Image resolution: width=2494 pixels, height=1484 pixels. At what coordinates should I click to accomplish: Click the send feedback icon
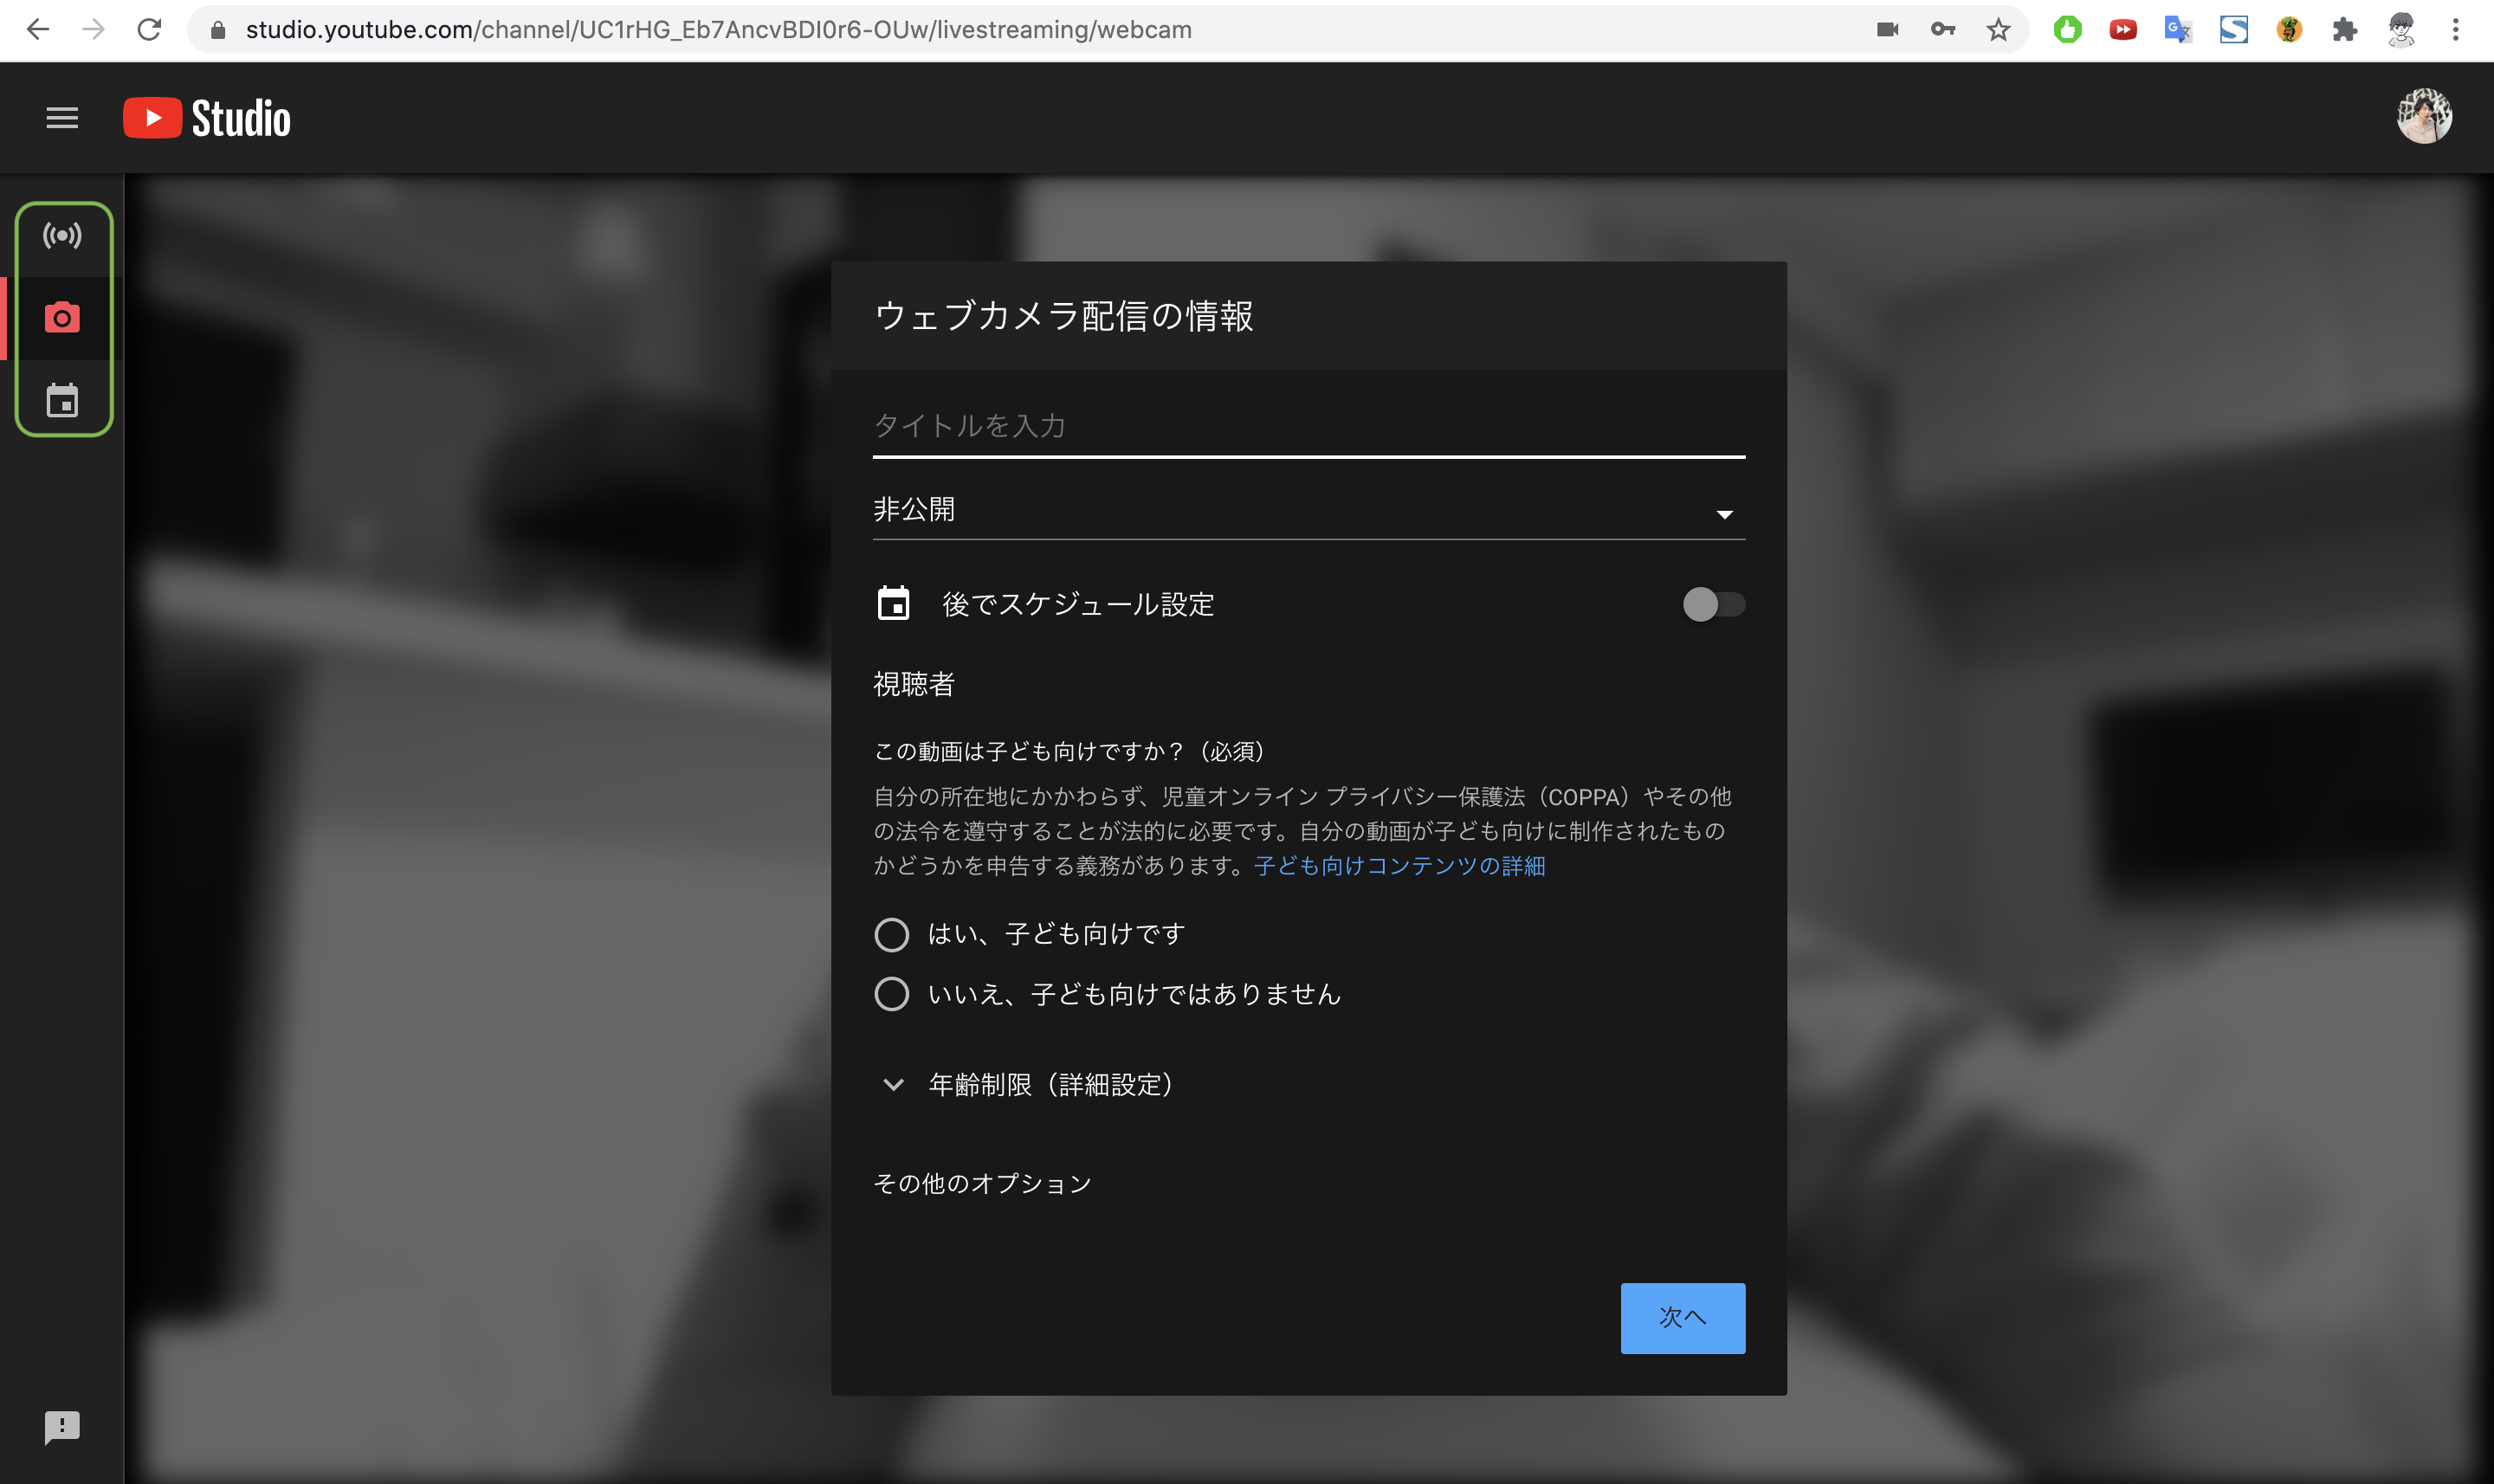[62, 1427]
